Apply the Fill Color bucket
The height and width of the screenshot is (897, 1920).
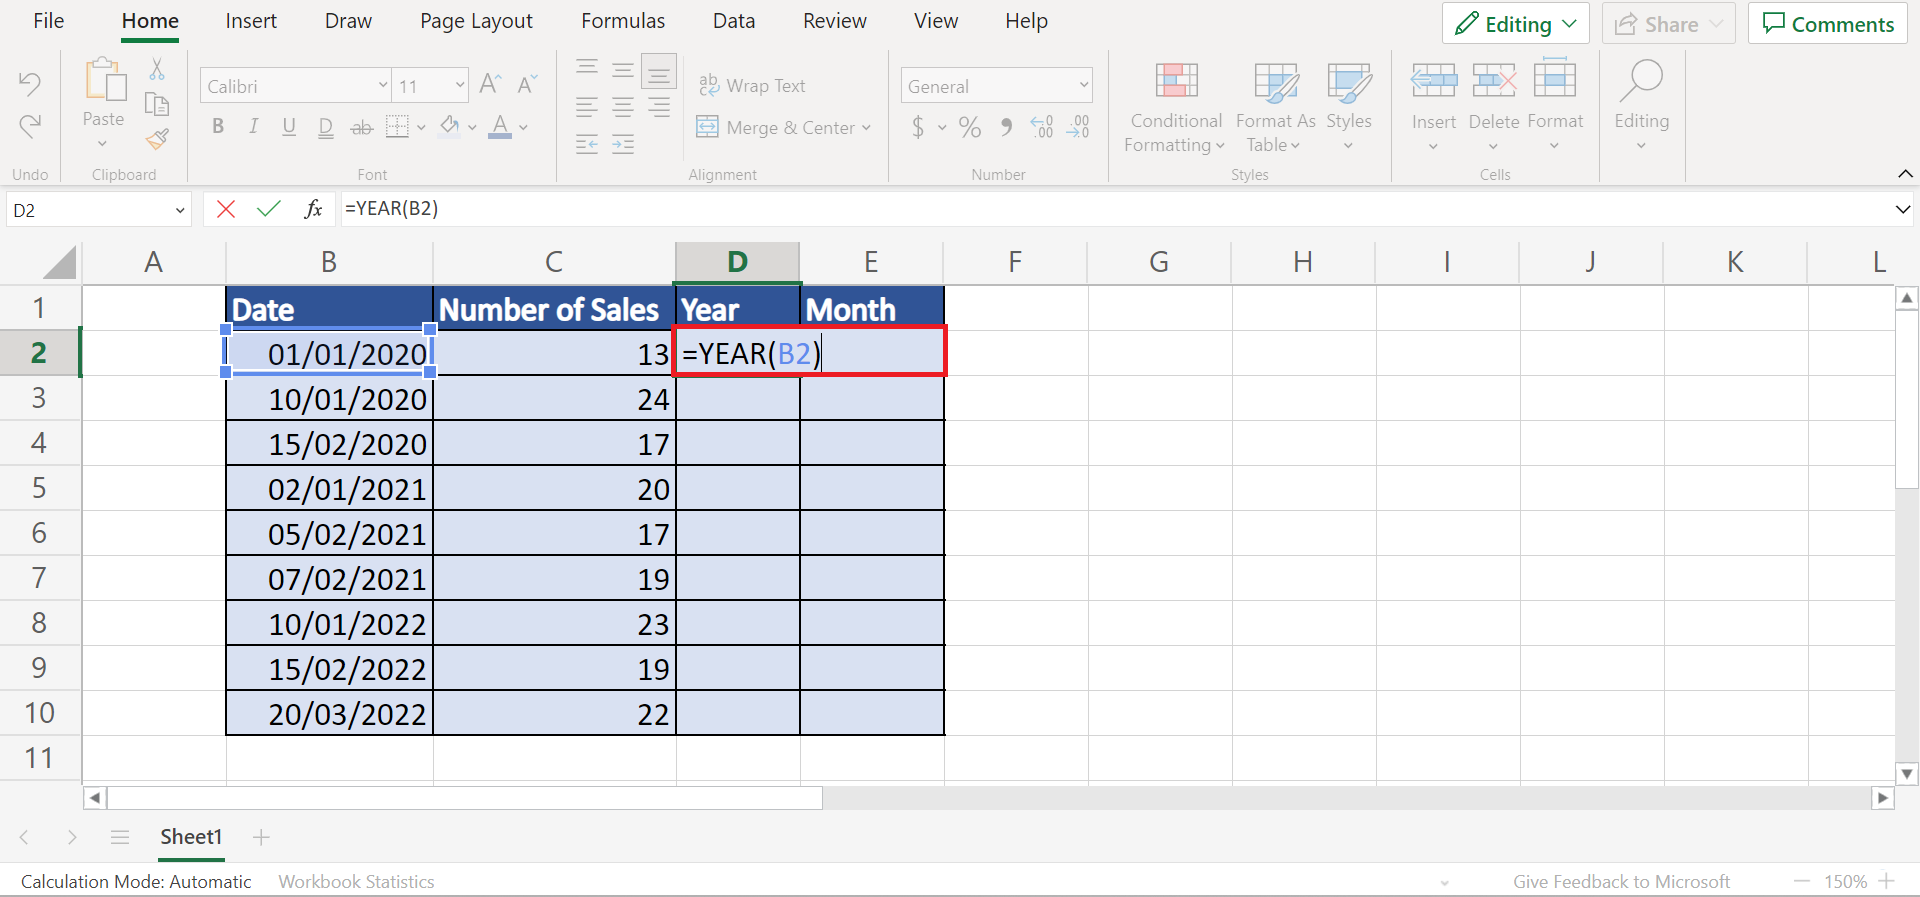point(450,127)
